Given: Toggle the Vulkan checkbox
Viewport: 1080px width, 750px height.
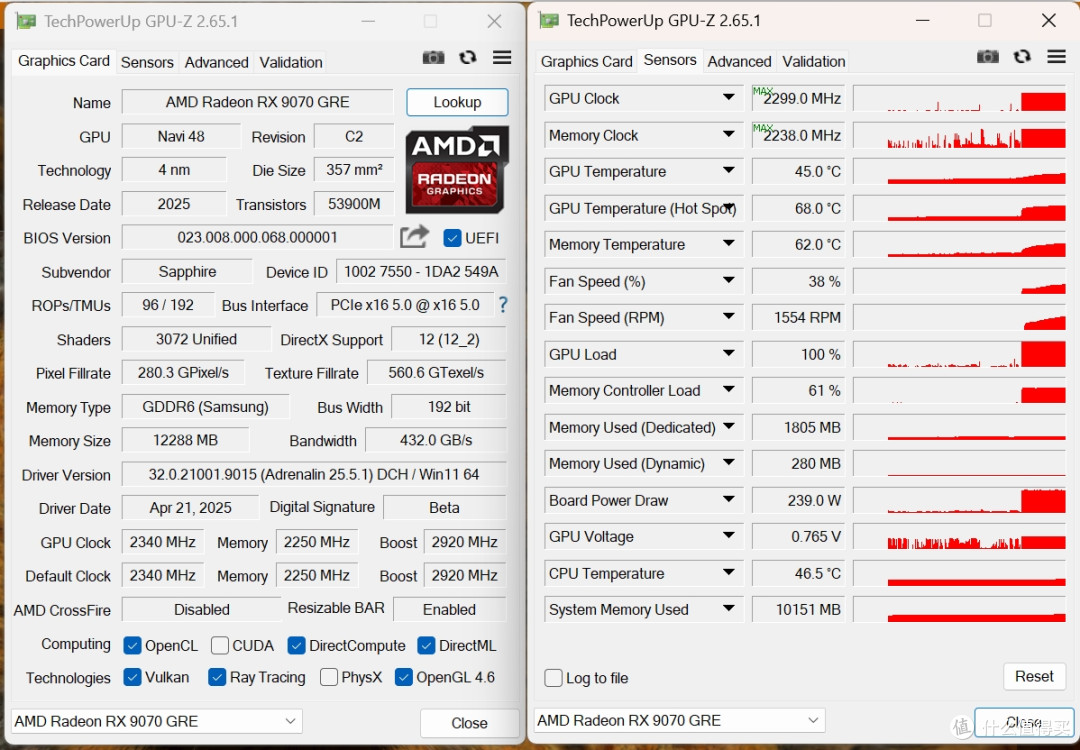Looking at the screenshot, I should tap(132, 677).
